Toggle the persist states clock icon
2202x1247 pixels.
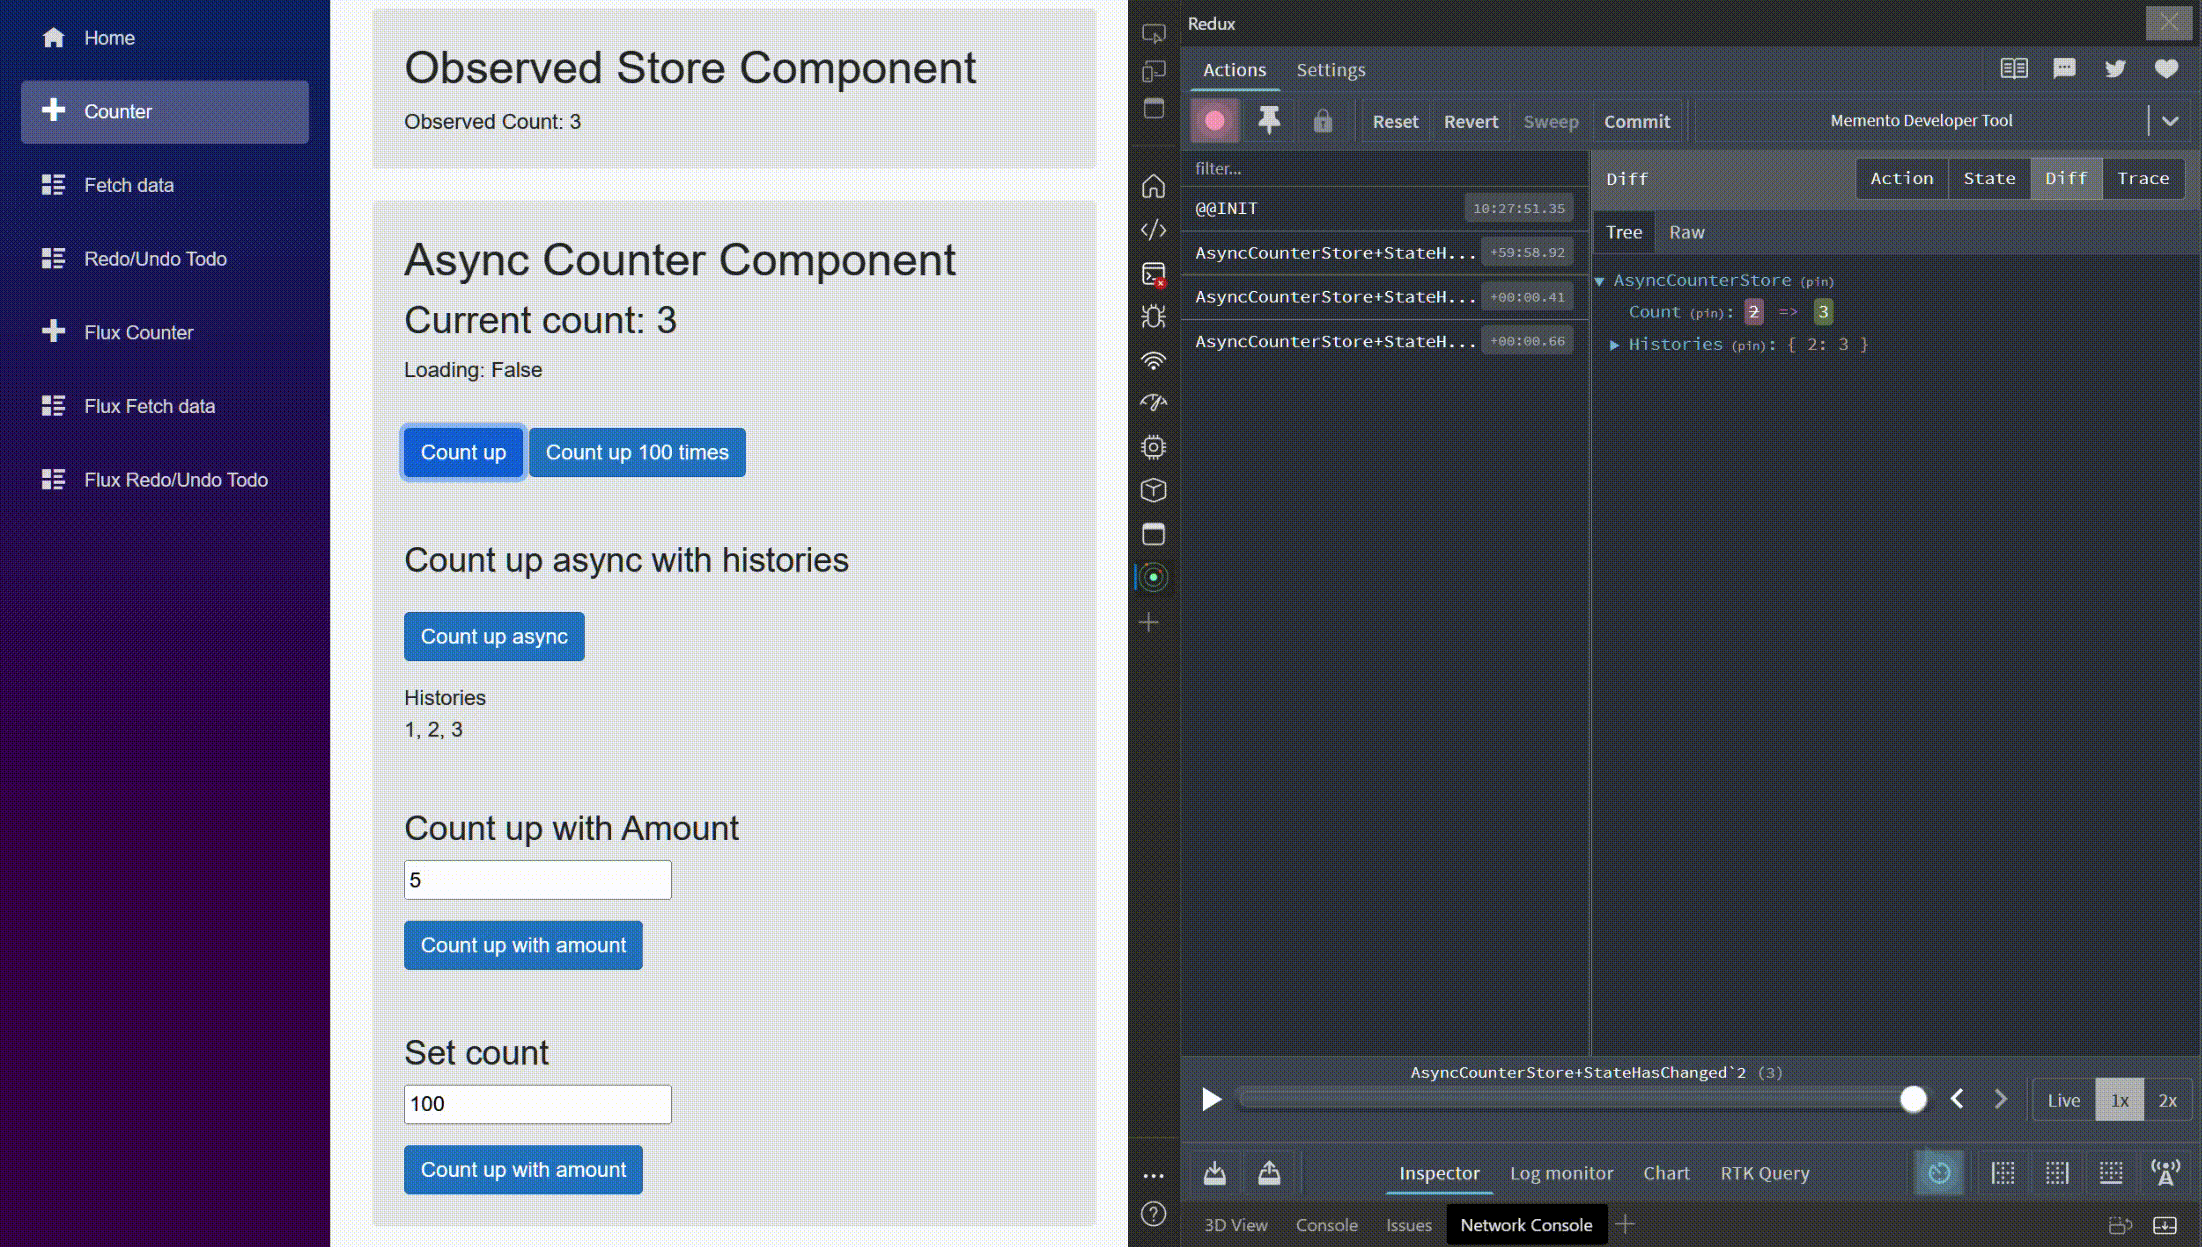[x=1939, y=1173]
